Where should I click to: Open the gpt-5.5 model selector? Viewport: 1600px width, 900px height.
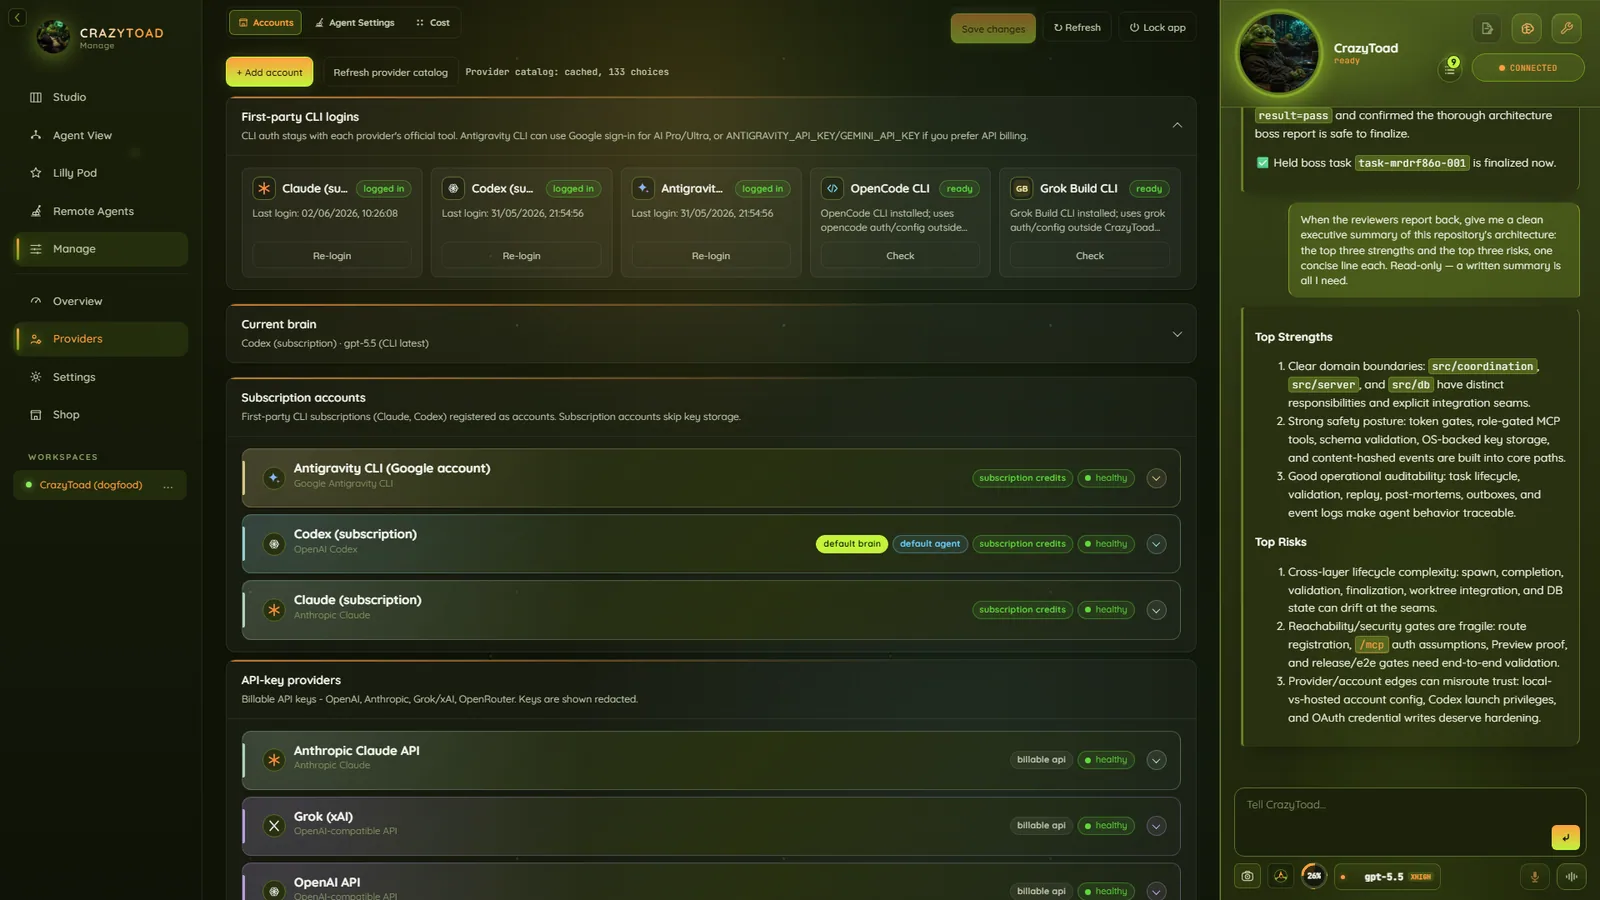coord(1388,877)
